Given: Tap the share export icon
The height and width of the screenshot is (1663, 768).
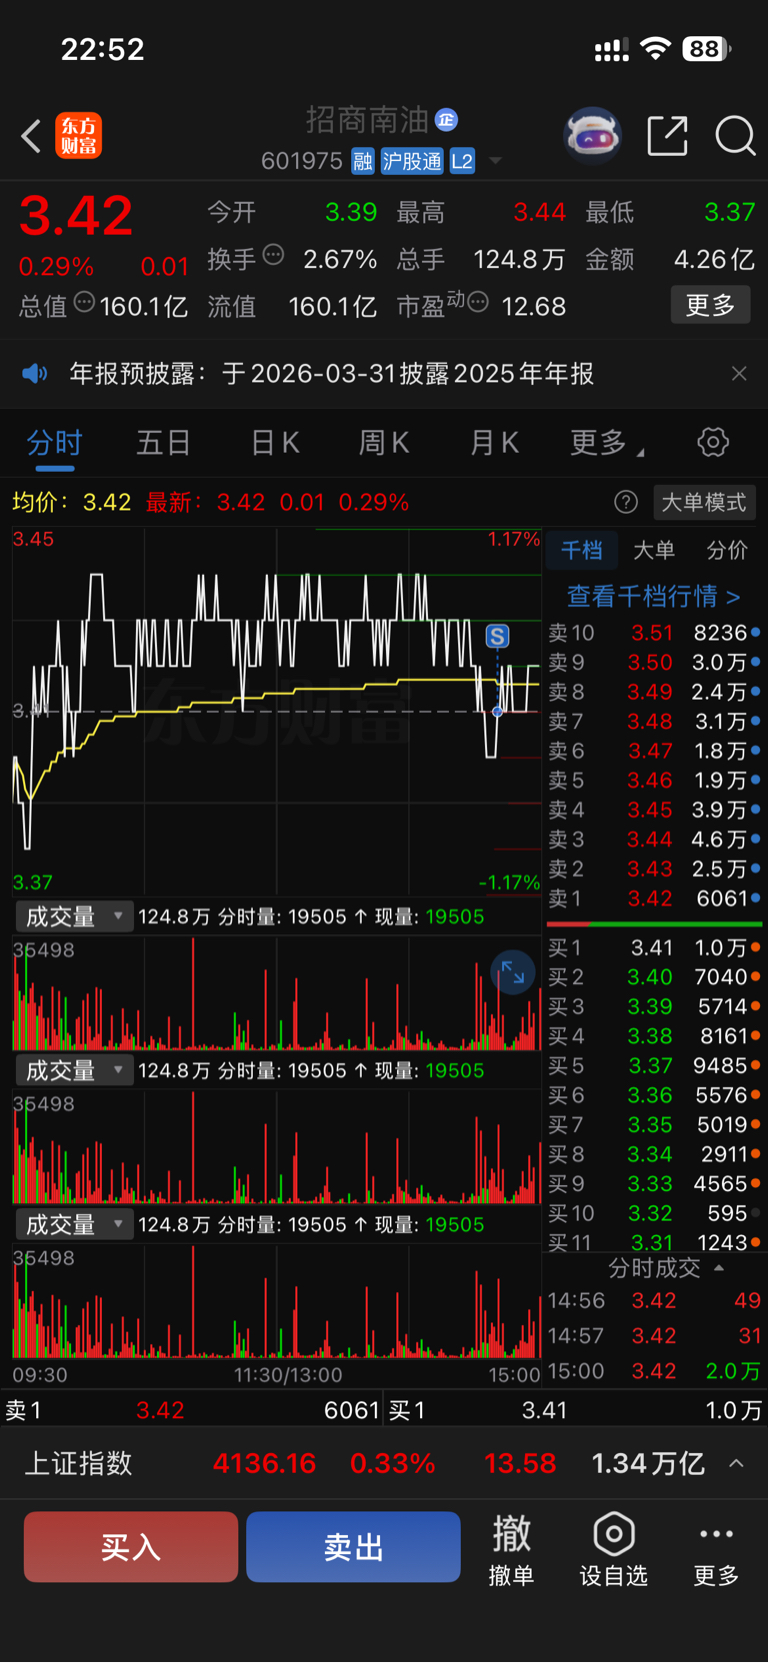Looking at the screenshot, I should pos(667,136).
